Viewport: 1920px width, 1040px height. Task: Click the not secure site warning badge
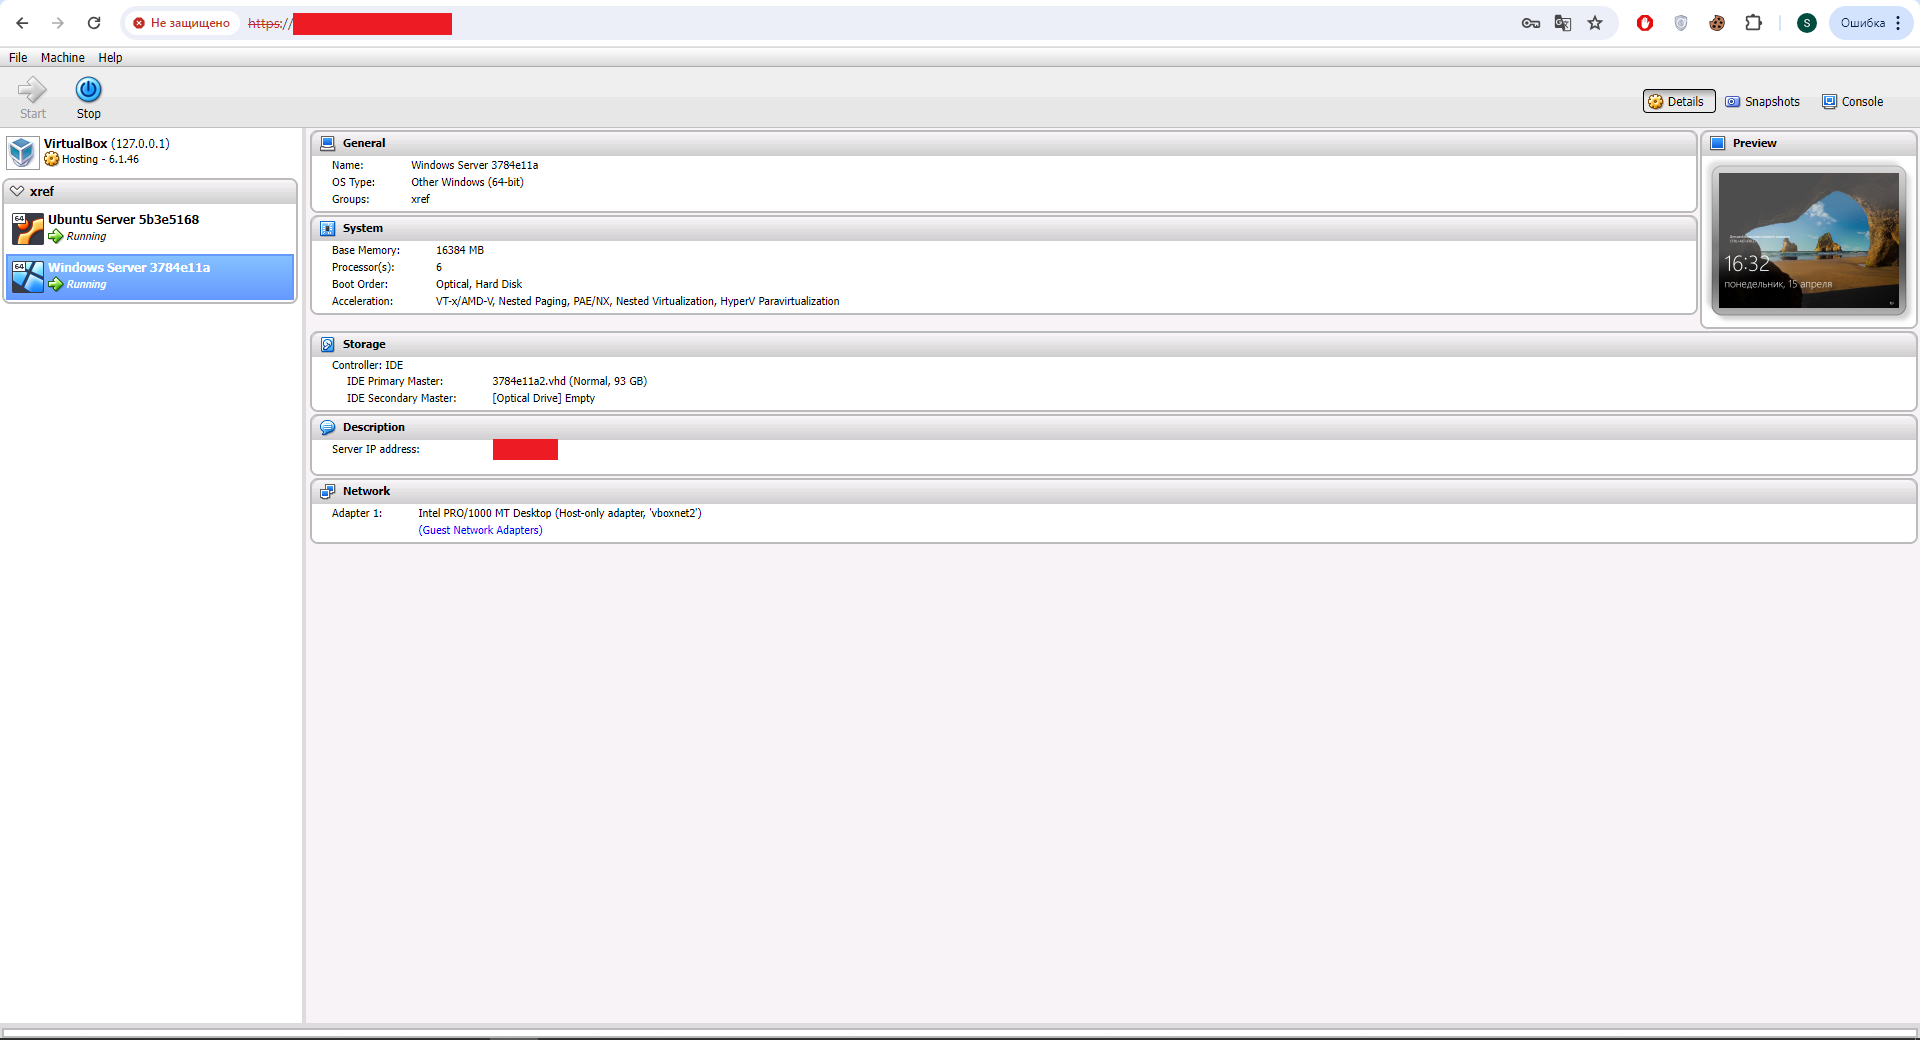click(x=181, y=23)
